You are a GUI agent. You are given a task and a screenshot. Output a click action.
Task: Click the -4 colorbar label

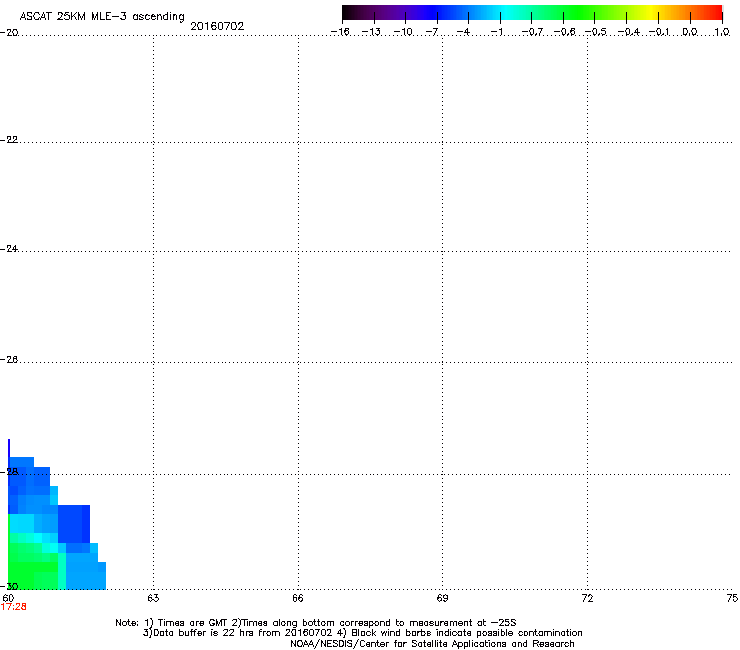point(463,32)
